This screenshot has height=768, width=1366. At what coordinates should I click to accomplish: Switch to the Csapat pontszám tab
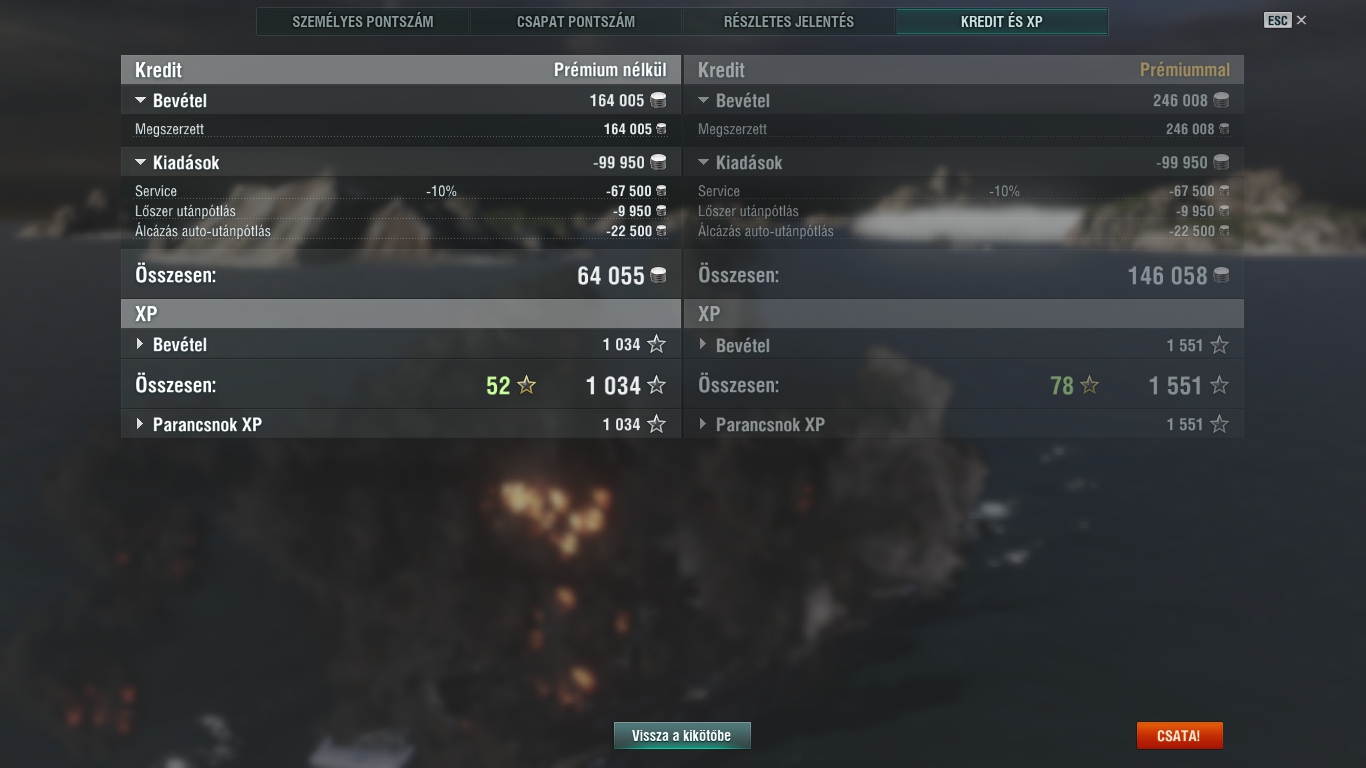pyautogui.click(x=576, y=21)
